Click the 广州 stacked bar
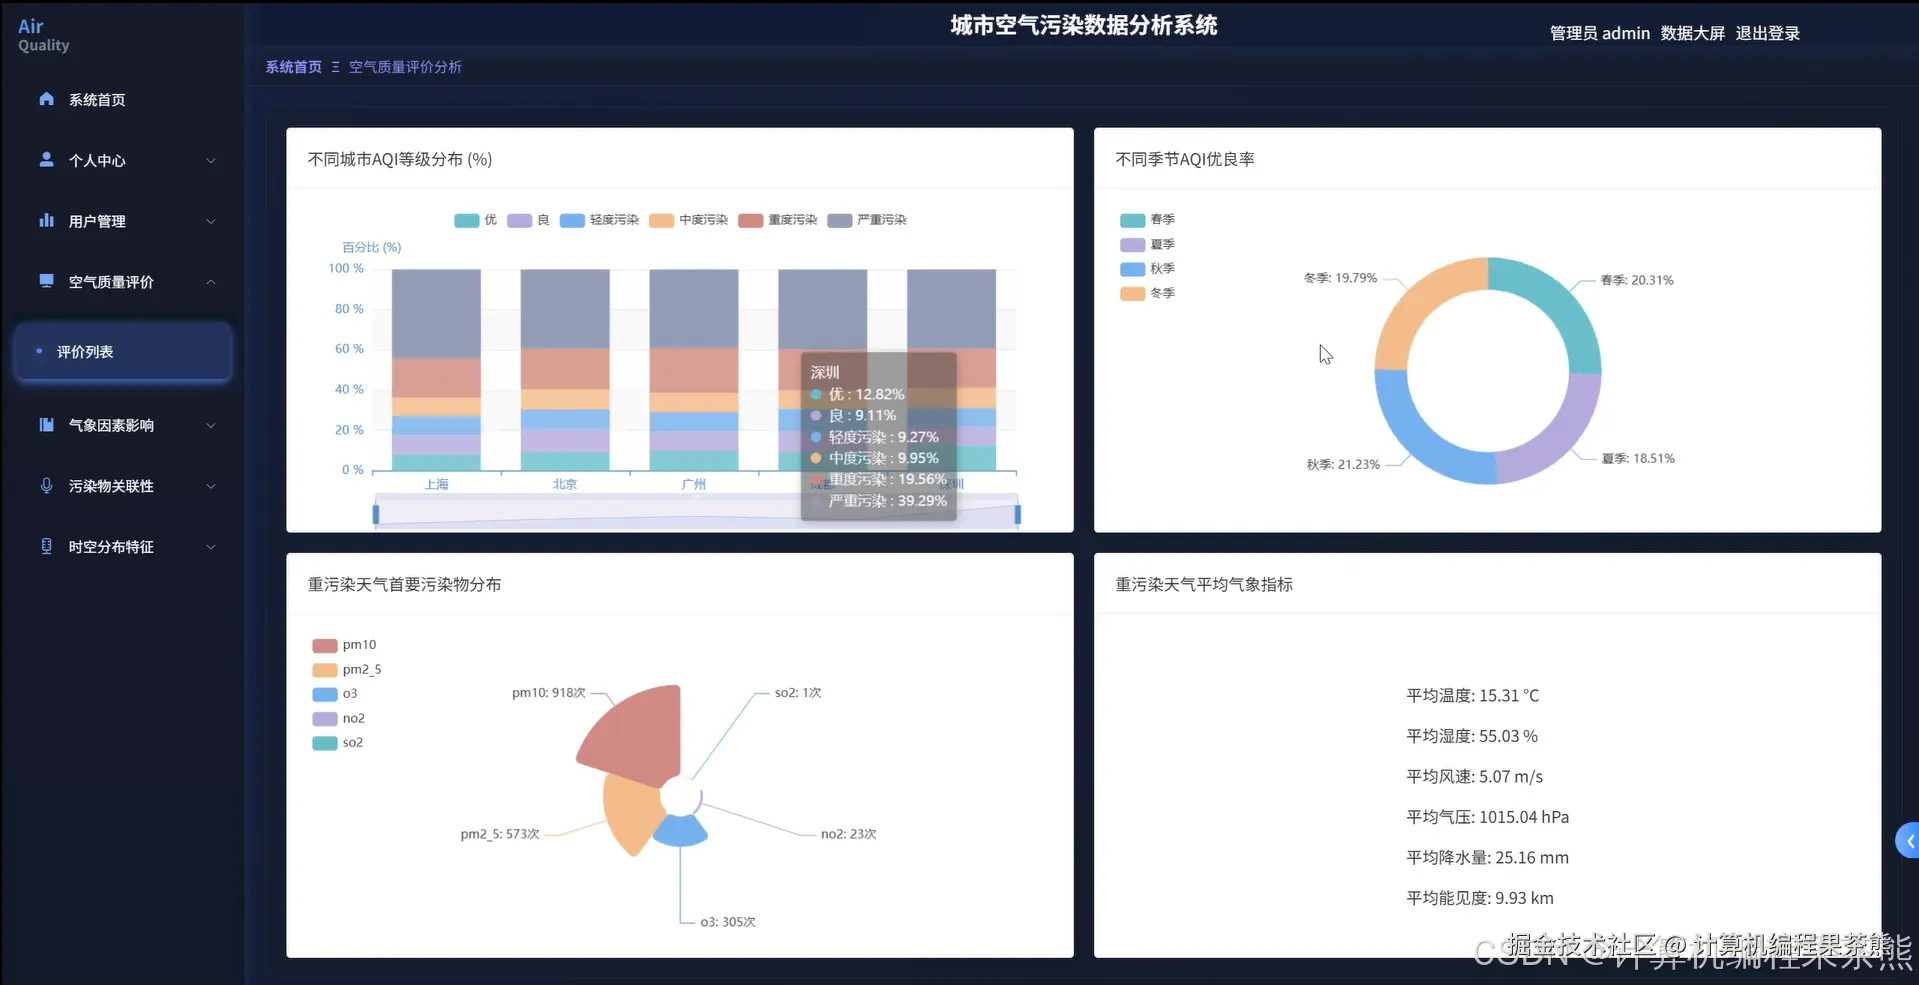This screenshot has height=985, width=1919. 694,370
